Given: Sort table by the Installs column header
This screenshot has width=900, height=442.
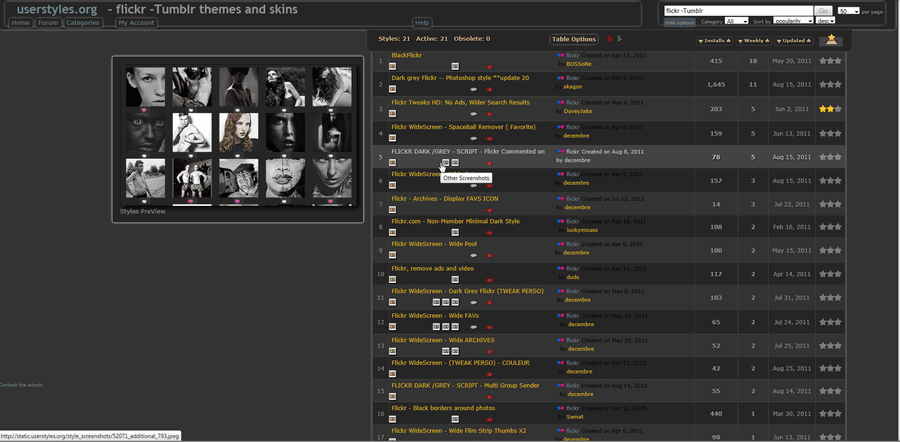Looking at the screenshot, I should tap(715, 41).
